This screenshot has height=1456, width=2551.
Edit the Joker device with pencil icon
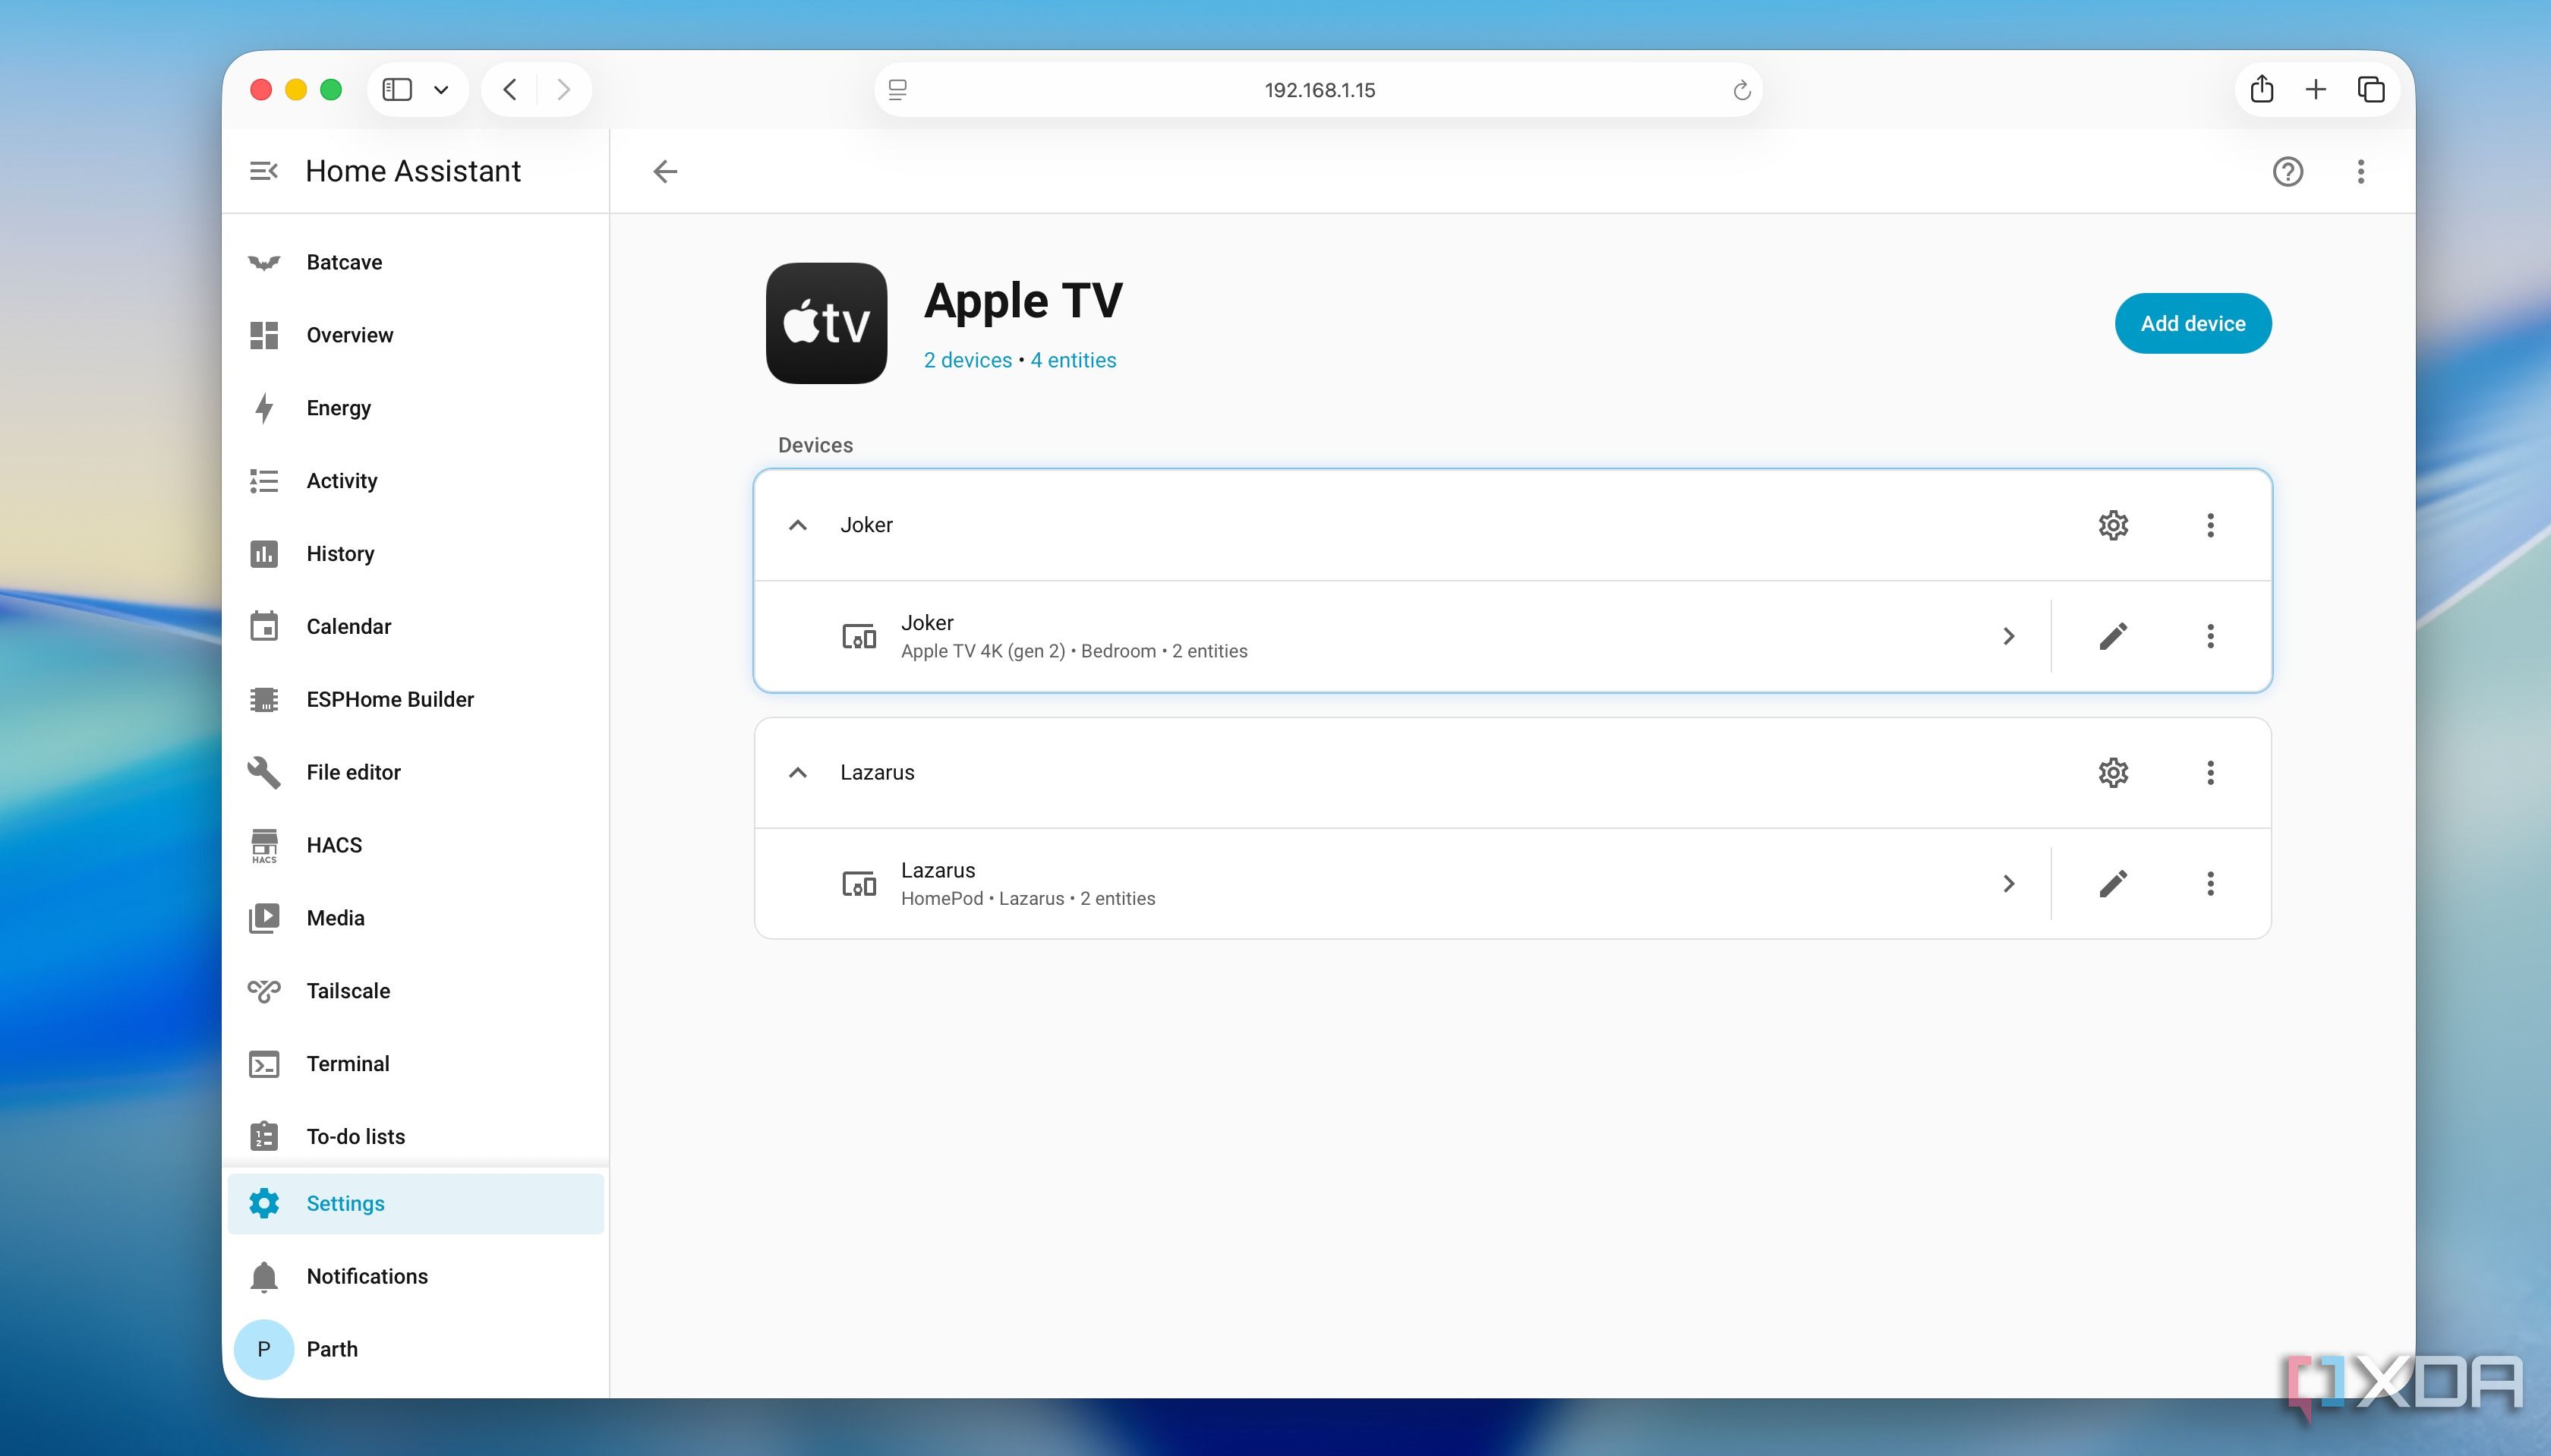2113,636
